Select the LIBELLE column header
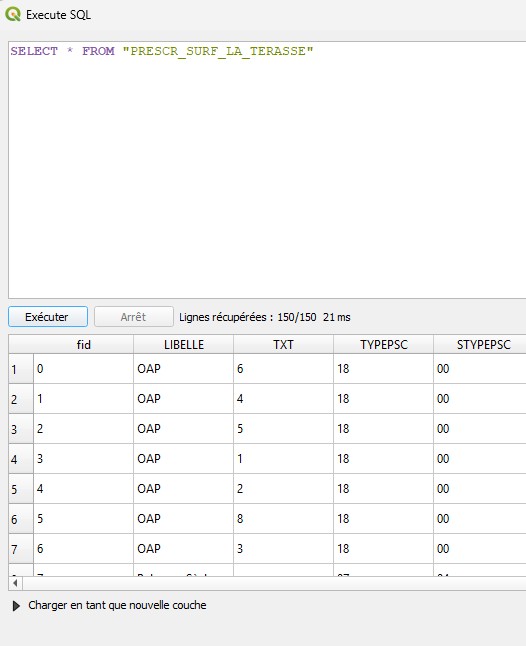The height and width of the screenshot is (646, 526). (184, 344)
